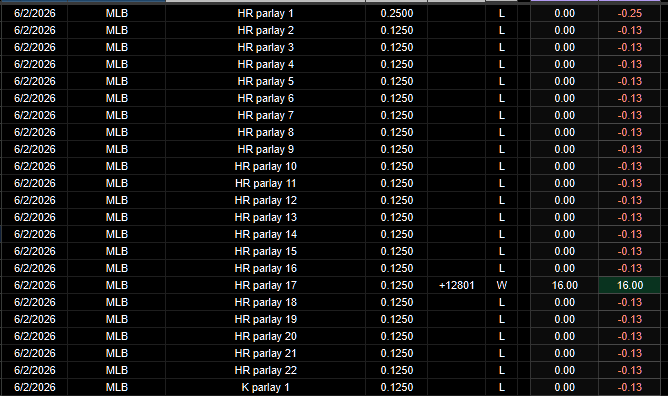
Task: Click the MLB cell in K parlay 1 row
Action: pyautogui.click(x=117, y=387)
